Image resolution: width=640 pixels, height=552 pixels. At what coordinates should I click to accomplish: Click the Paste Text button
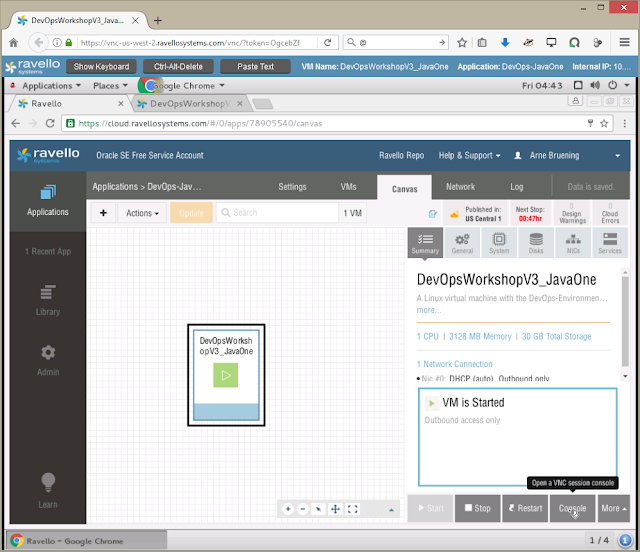tap(256, 67)
